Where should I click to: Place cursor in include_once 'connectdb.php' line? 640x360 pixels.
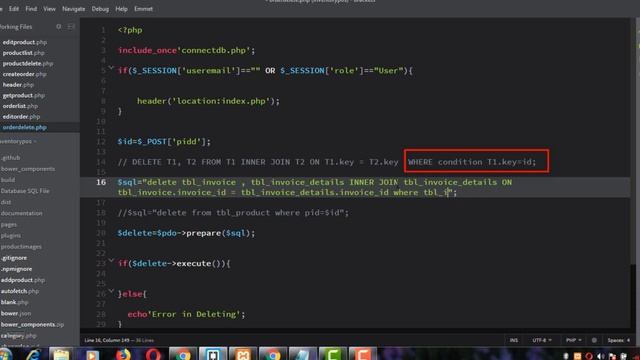coord(186,50)
